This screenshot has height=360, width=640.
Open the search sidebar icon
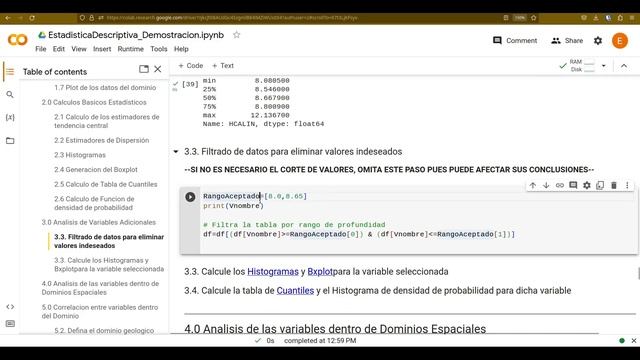coord(10,95)
